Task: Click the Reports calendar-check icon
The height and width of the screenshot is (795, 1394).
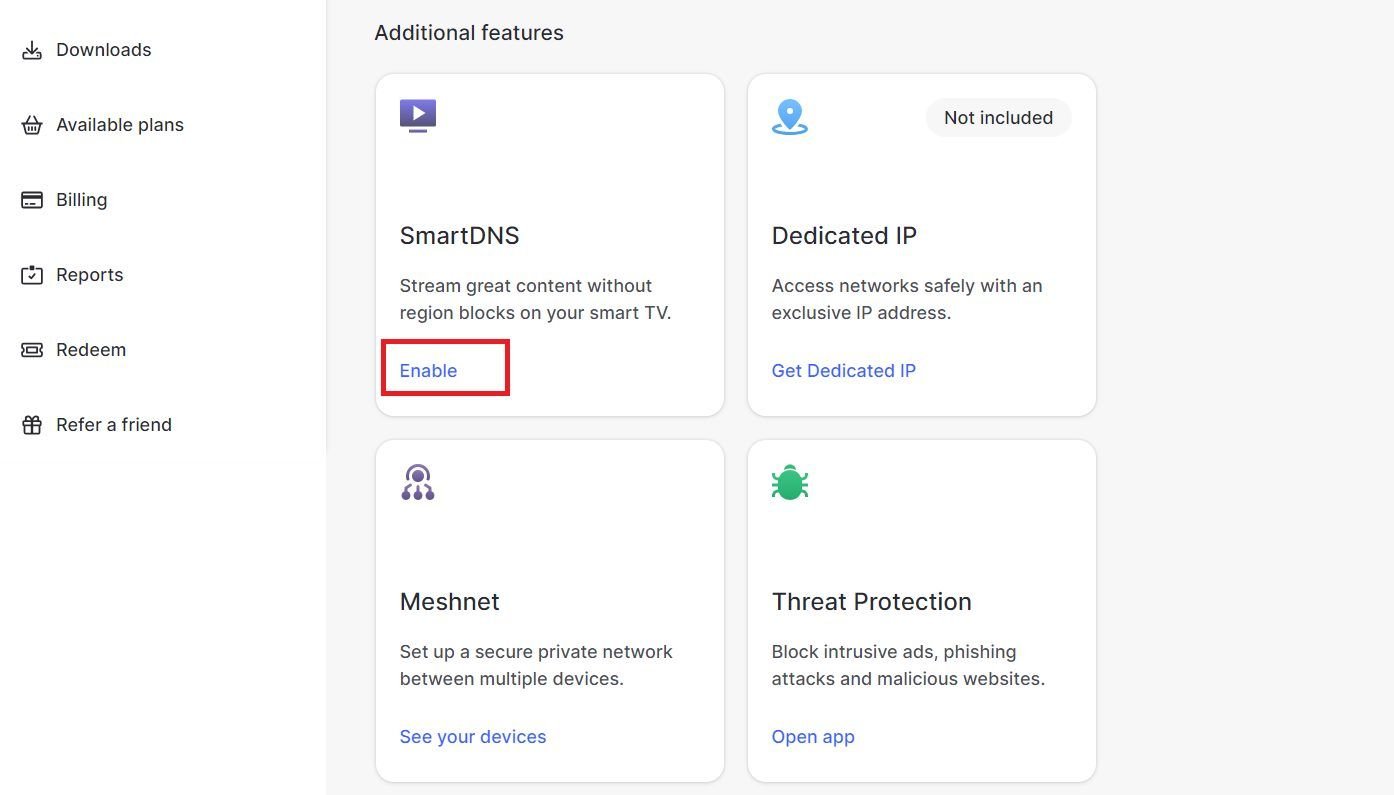Action: [x=32, y=275]
